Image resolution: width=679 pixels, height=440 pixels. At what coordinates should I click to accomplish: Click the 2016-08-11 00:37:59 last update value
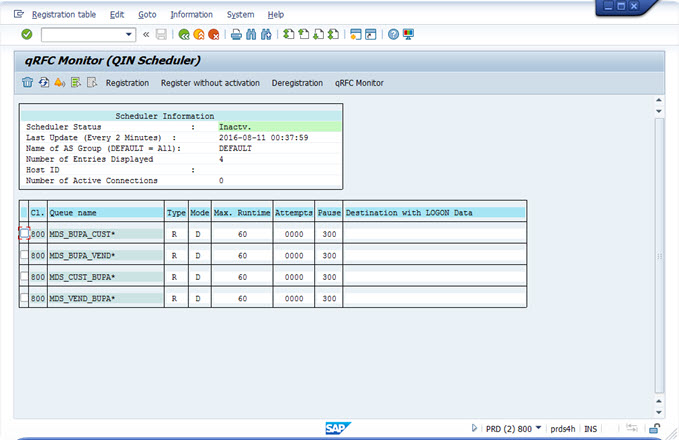click(264, 137)
